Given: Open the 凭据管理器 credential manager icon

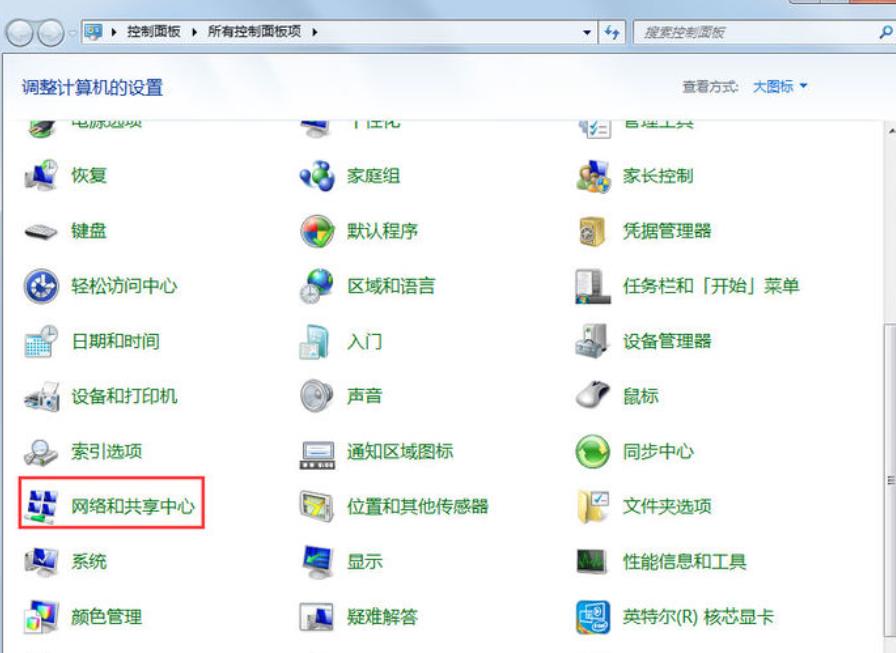Looking at the screenshot, I should [x=593, y=231].
